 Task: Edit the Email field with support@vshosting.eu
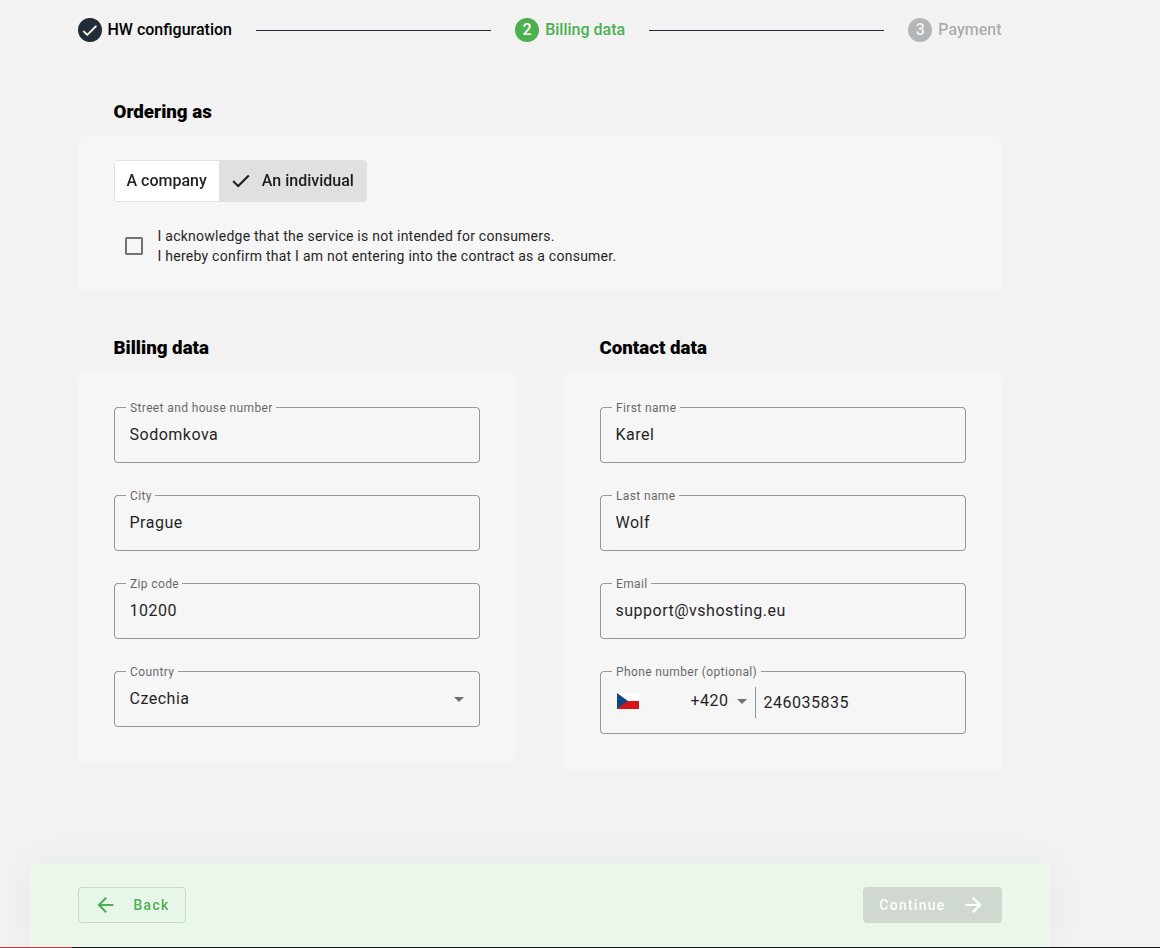pyautogui.click(x=782, y=611)
